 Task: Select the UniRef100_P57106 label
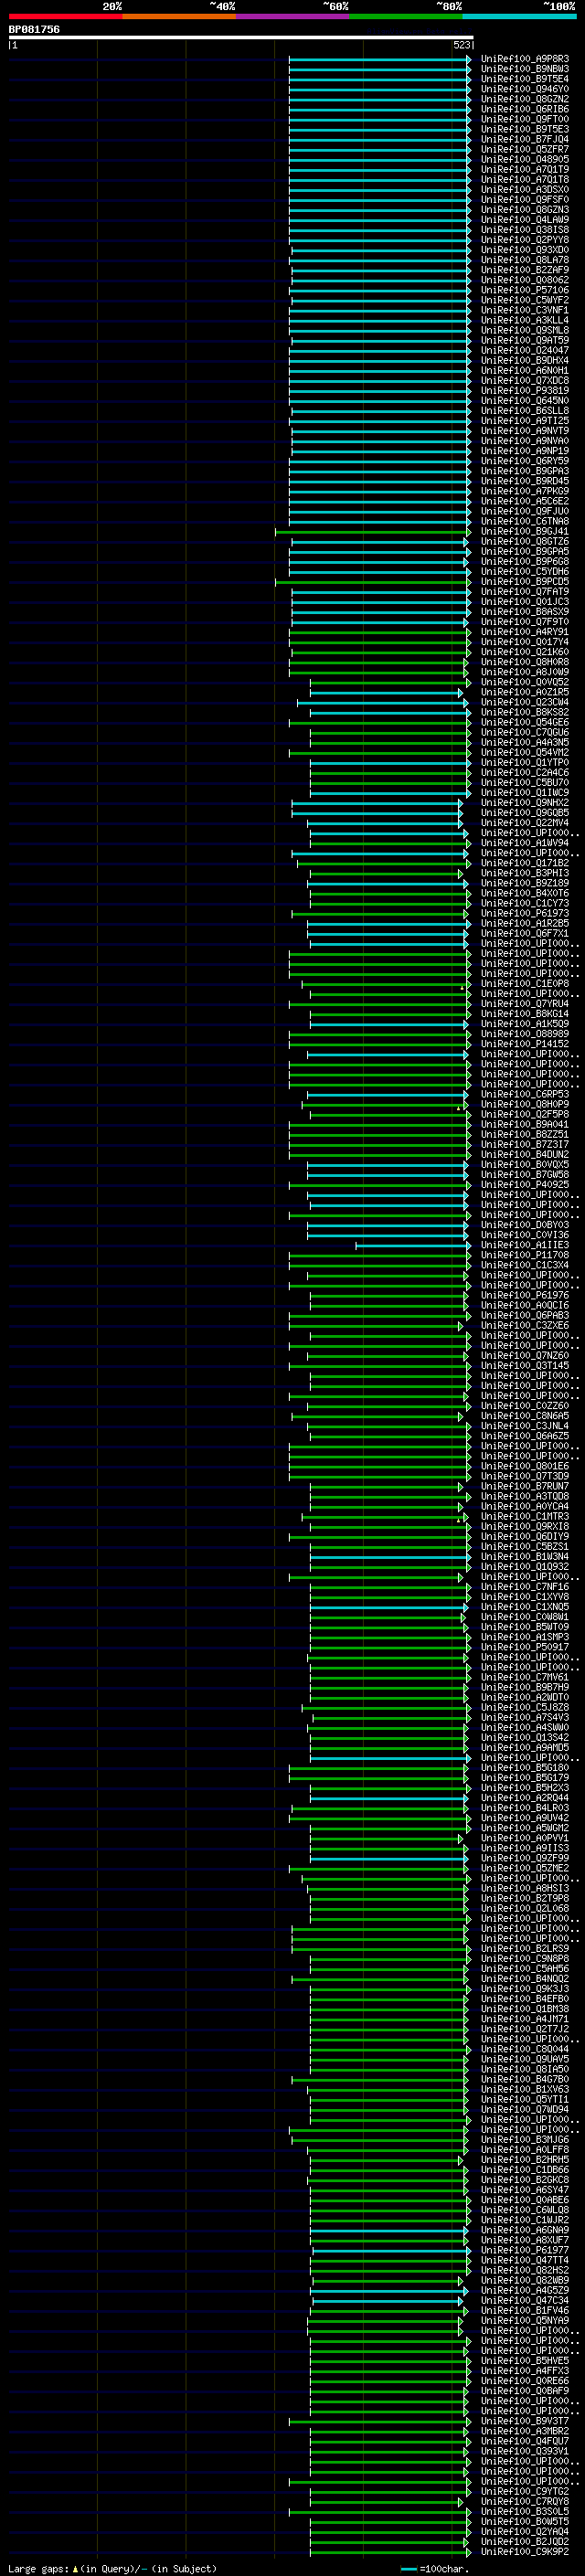(525, 290)
